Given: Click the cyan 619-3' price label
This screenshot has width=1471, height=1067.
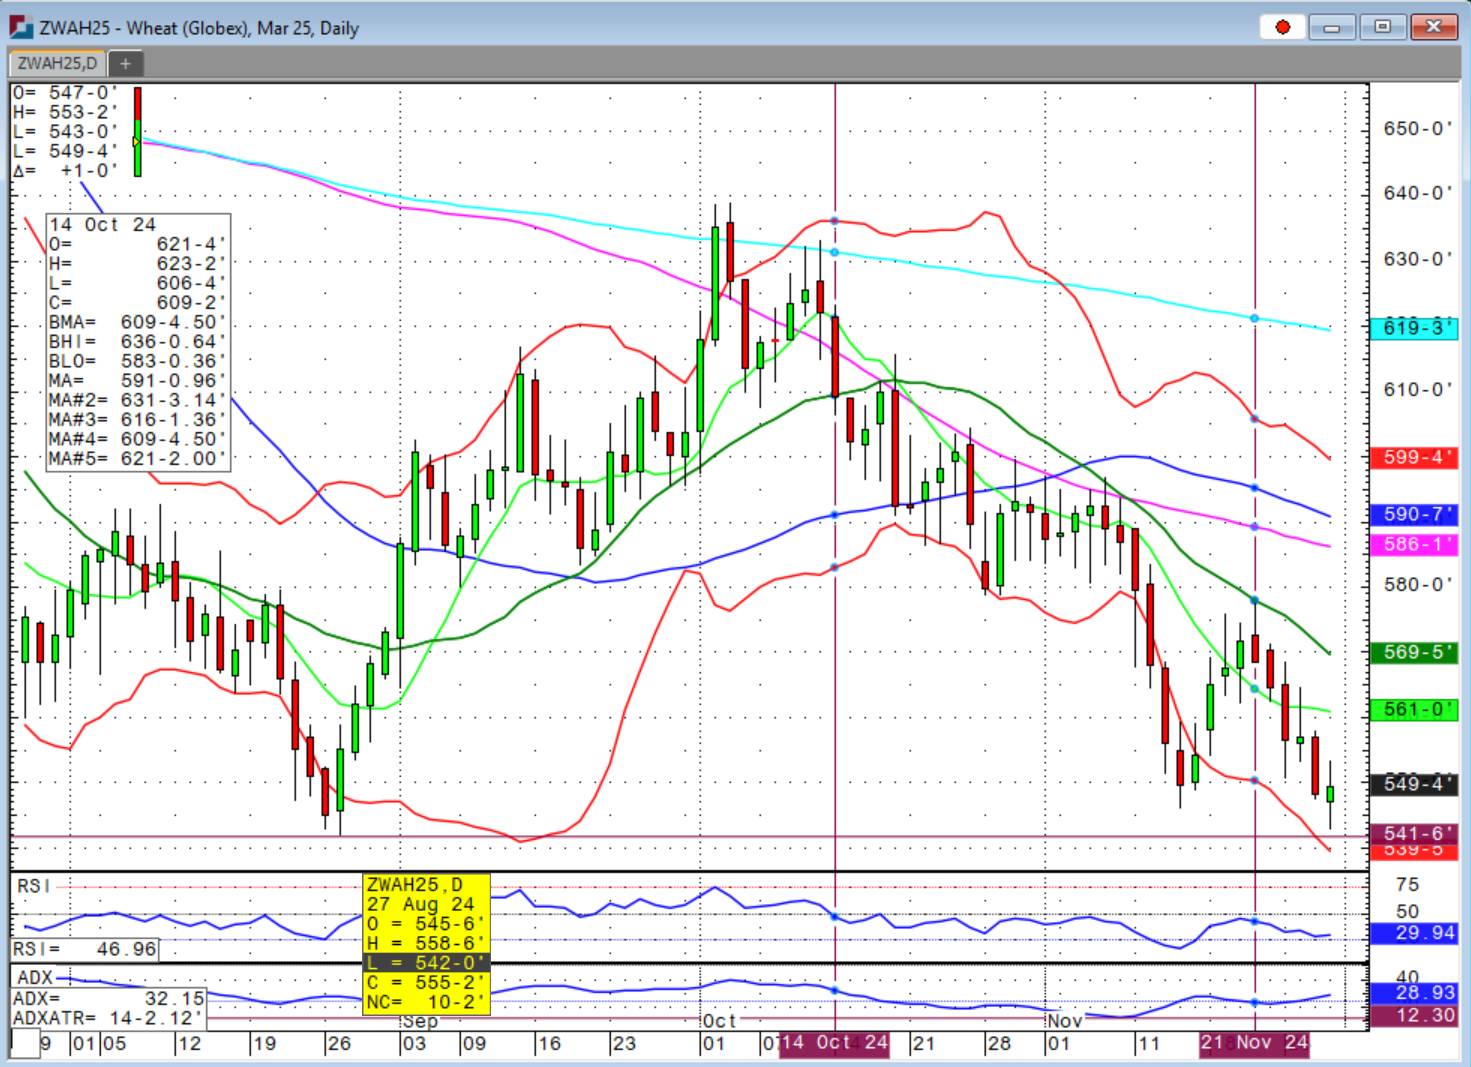Looking at the screenshot, I should coord(1414,328).
